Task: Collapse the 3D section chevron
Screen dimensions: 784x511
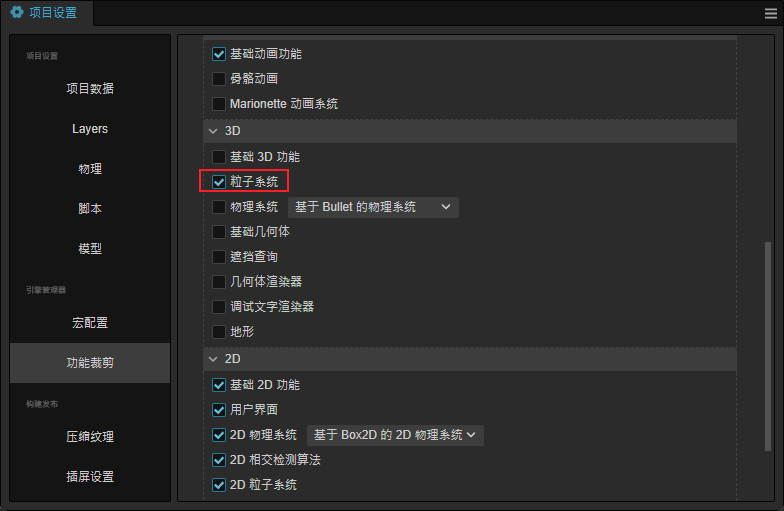Action: (213, 131)
